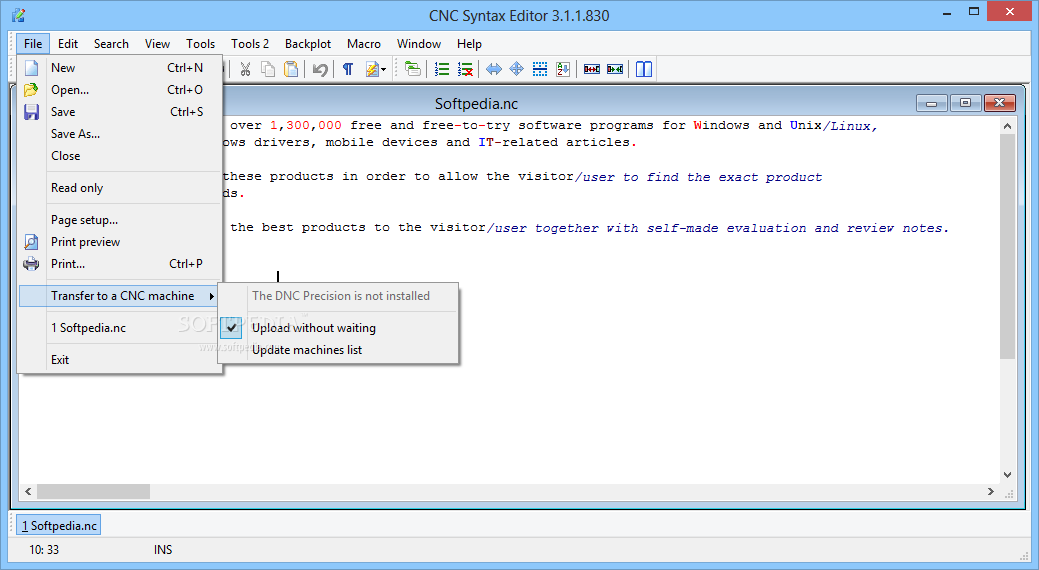Toggle Read only in File menu
The image size is (1039, 570).
(x=77, y=188)
